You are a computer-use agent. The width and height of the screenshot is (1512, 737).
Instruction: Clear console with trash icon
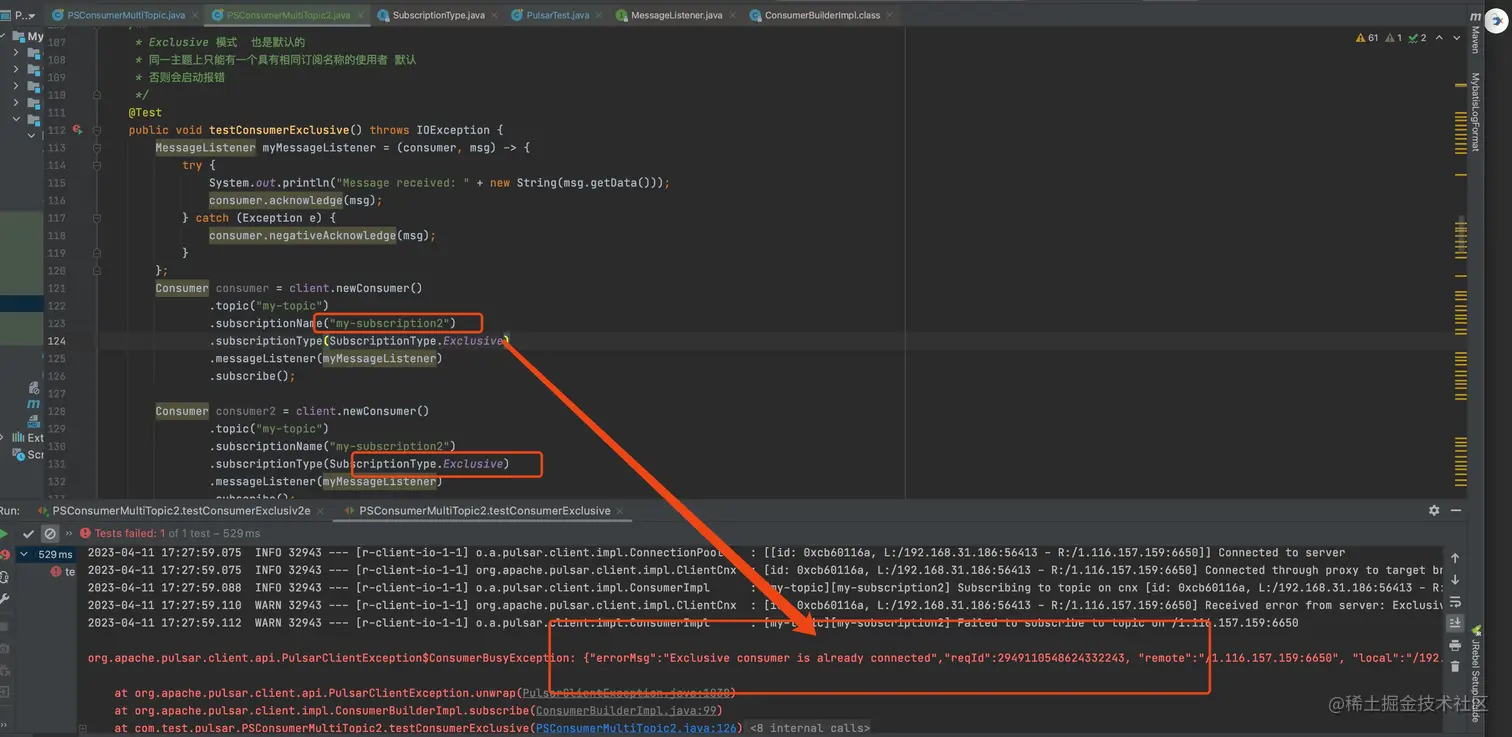coord(1455,666)
